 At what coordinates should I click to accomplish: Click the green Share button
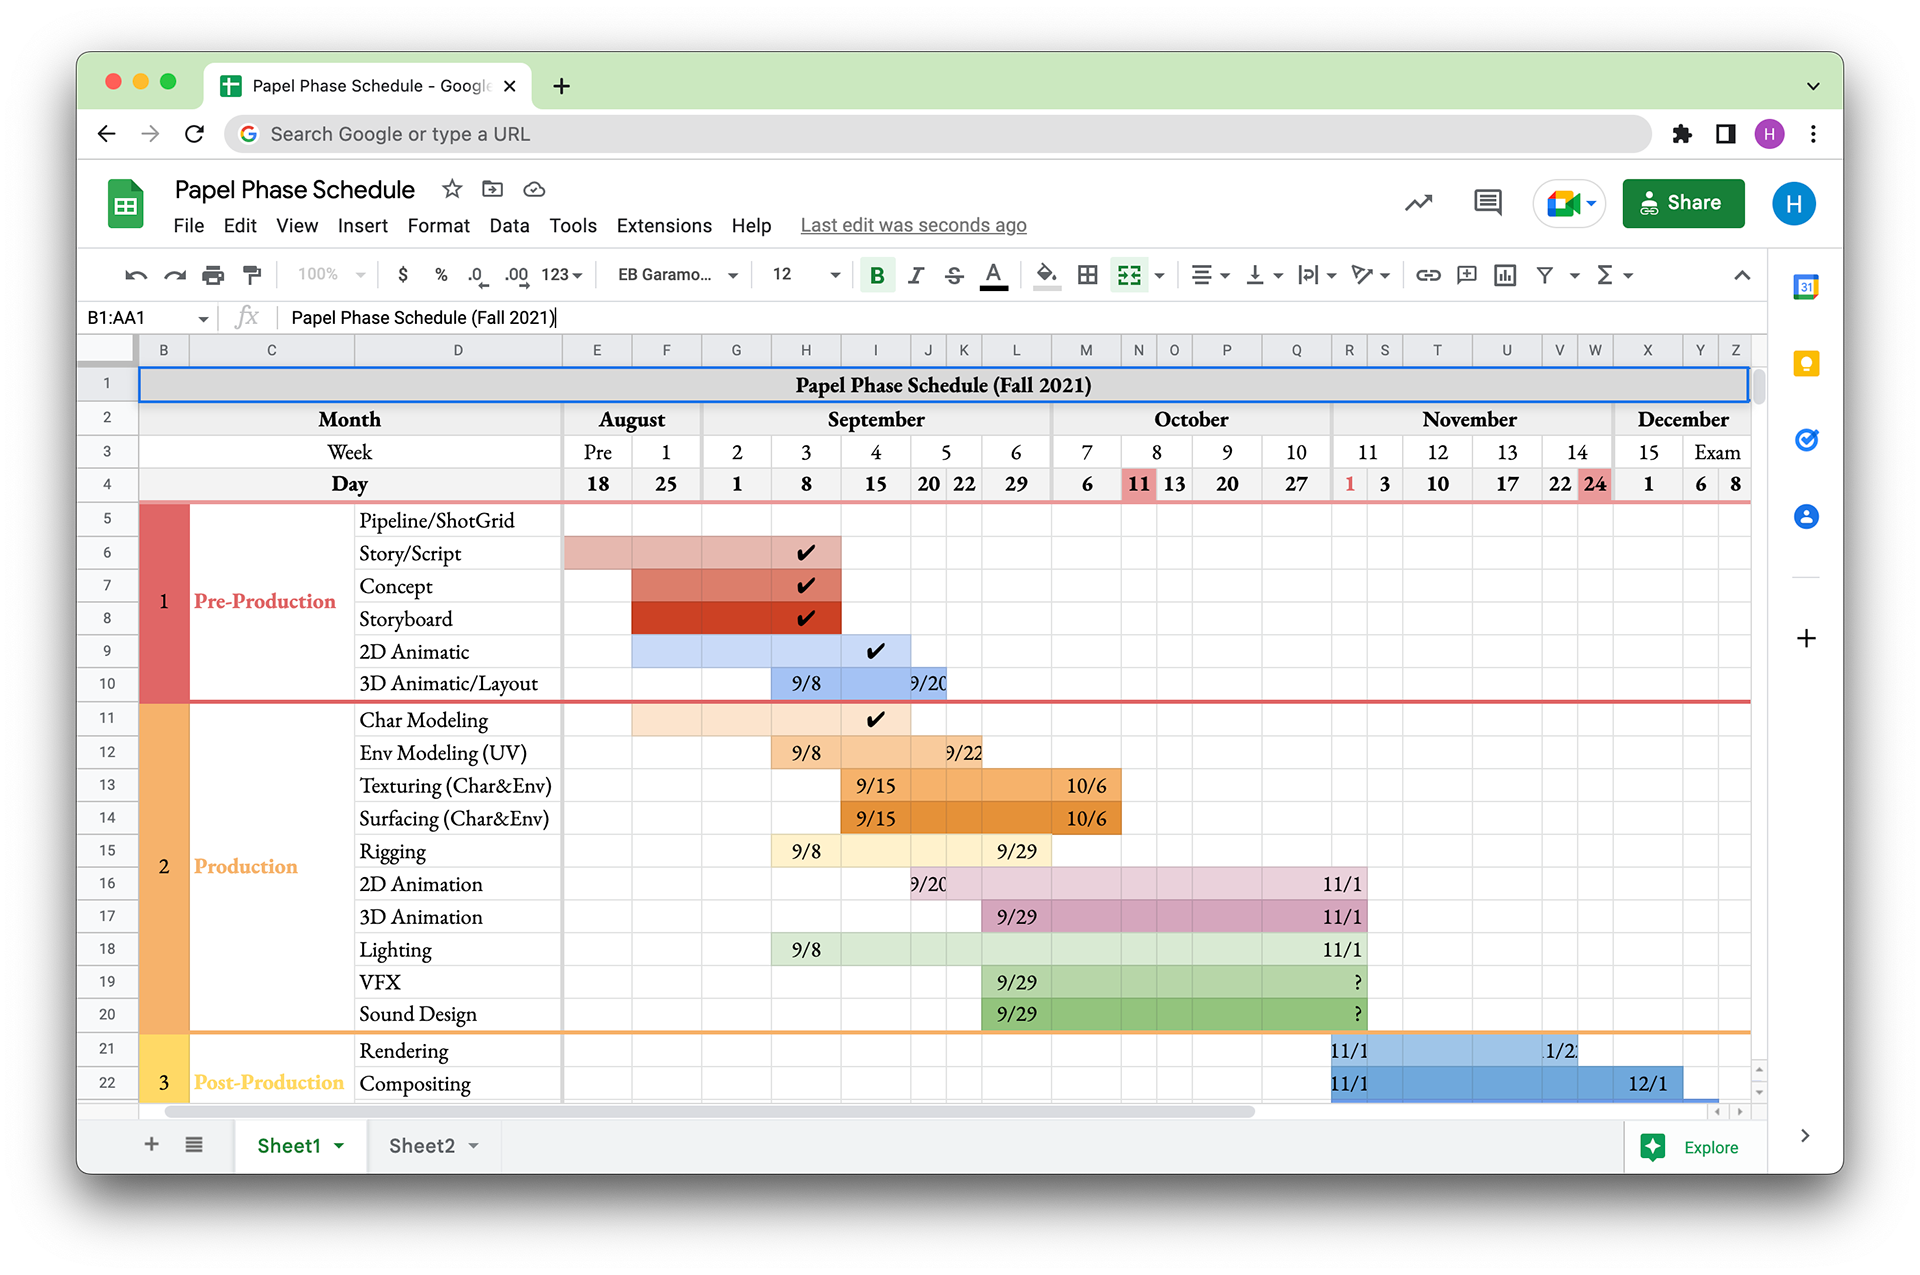click(x=1683, y=203)
